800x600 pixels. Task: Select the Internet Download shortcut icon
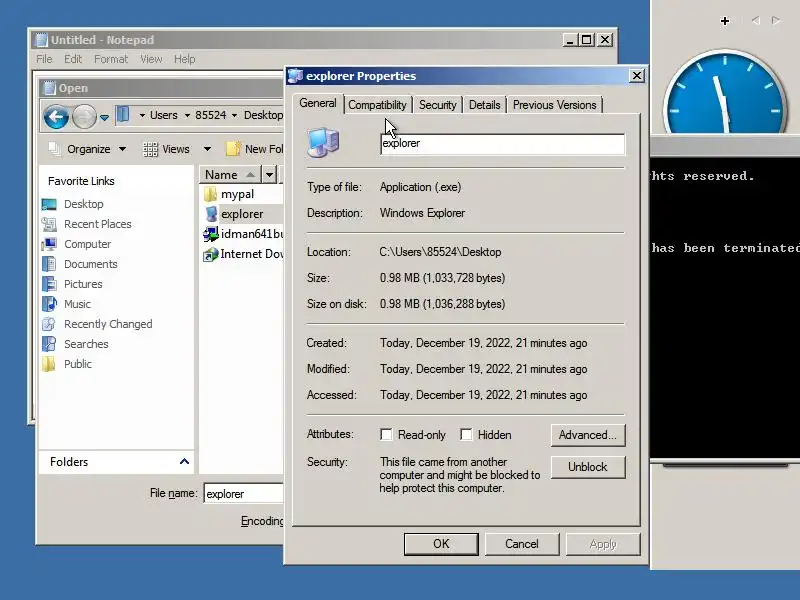[x=210, y=254]
